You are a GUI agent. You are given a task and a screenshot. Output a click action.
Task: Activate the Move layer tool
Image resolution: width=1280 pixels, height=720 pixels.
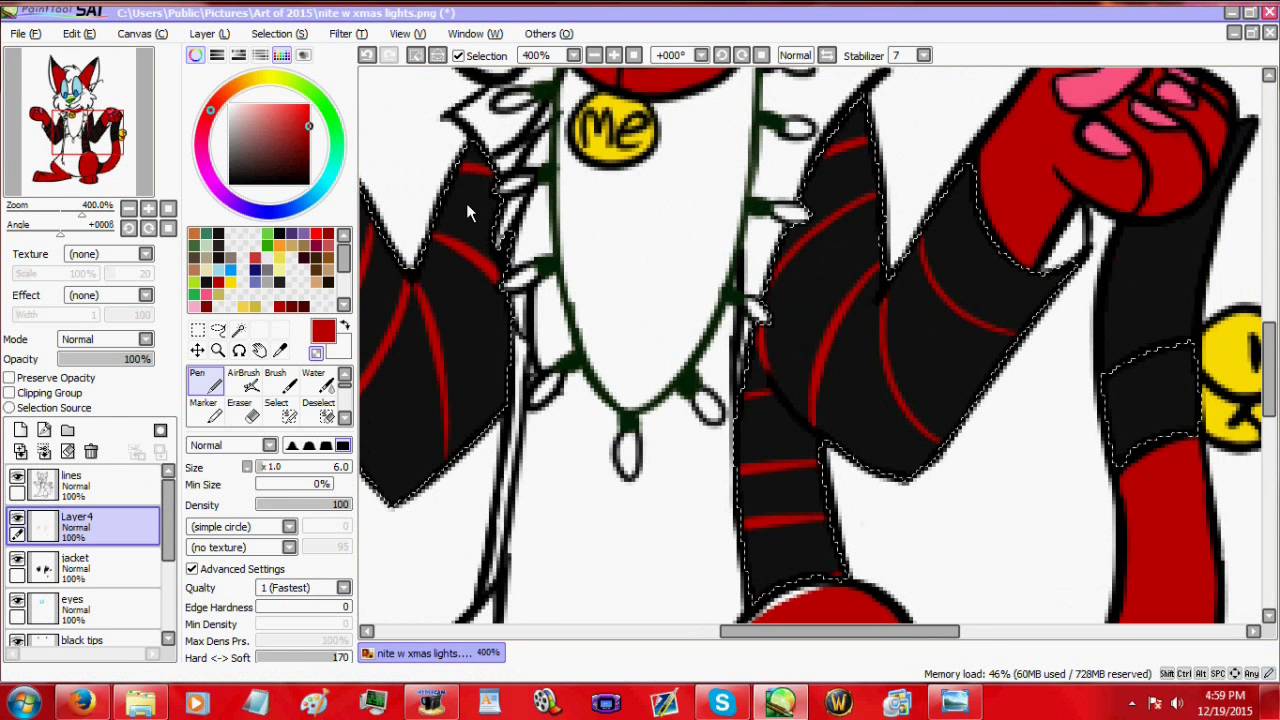pyautogui.click(x=197, y=350)
